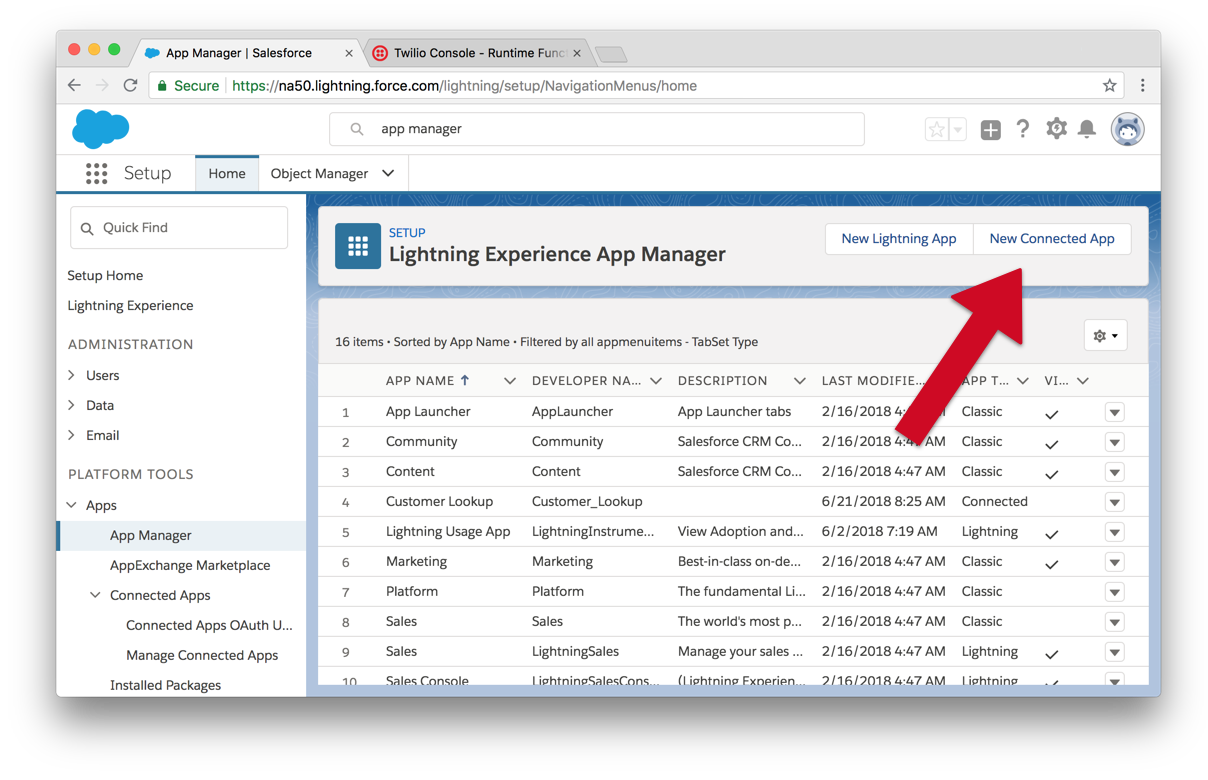This screenshot has height=780, width=1208.
Task: Collapse the Apps tree node
Action: (x=72, y=505)
